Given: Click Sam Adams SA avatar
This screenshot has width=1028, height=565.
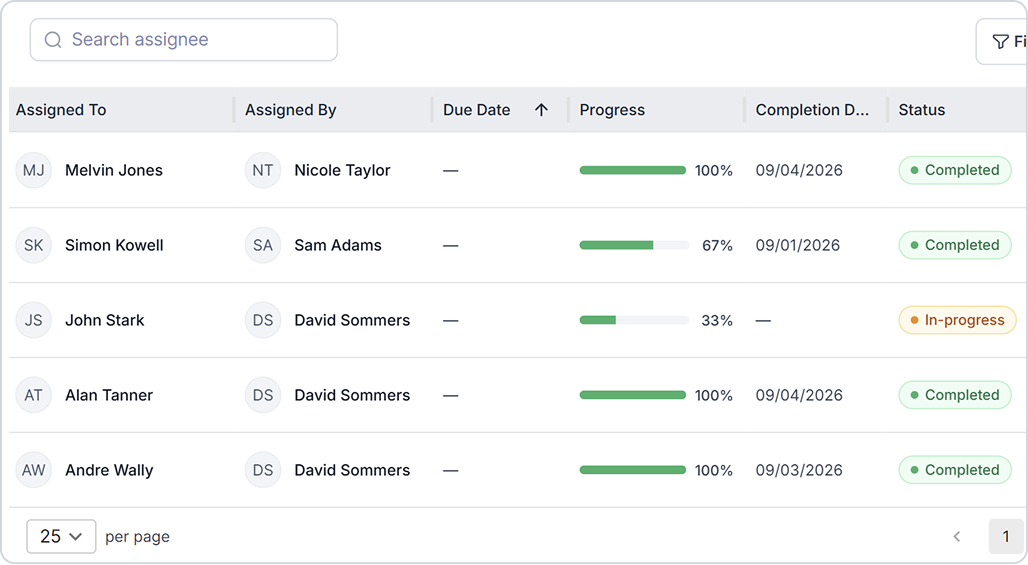Looking at the screenshot, I should point(263,245).
